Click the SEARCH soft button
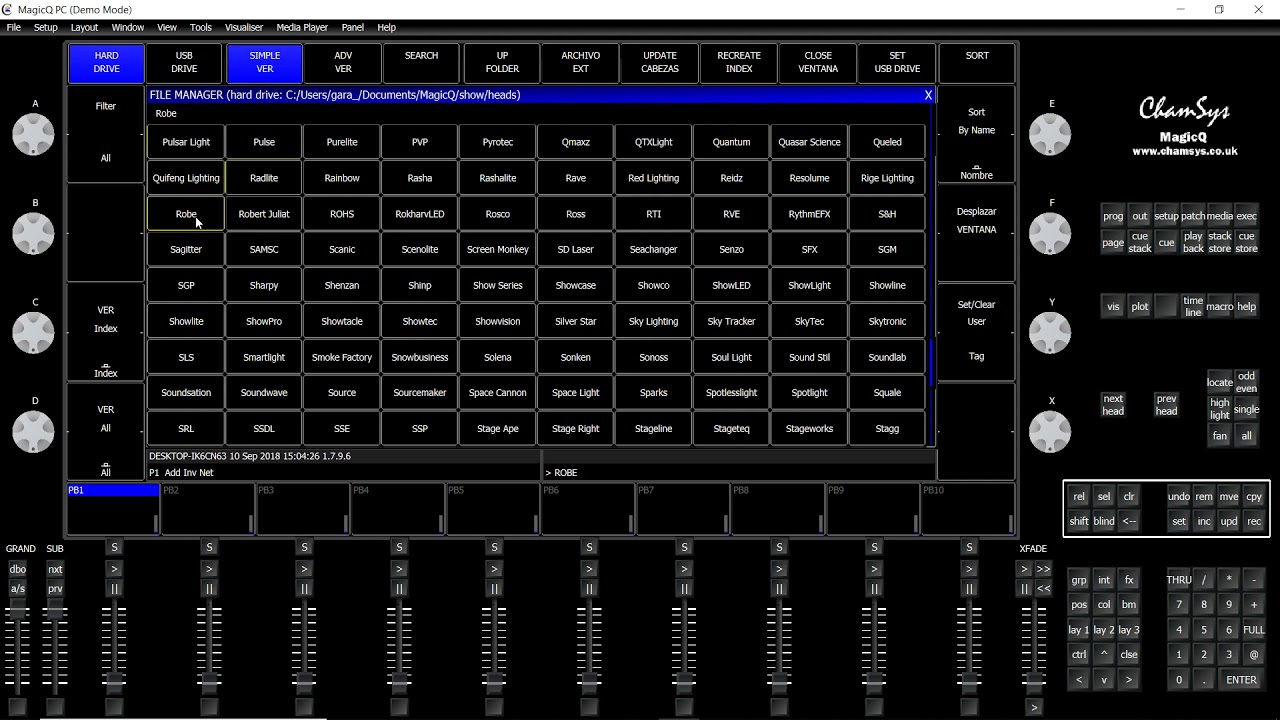The height and width of the screenshot is (720, 1280). 422,63
